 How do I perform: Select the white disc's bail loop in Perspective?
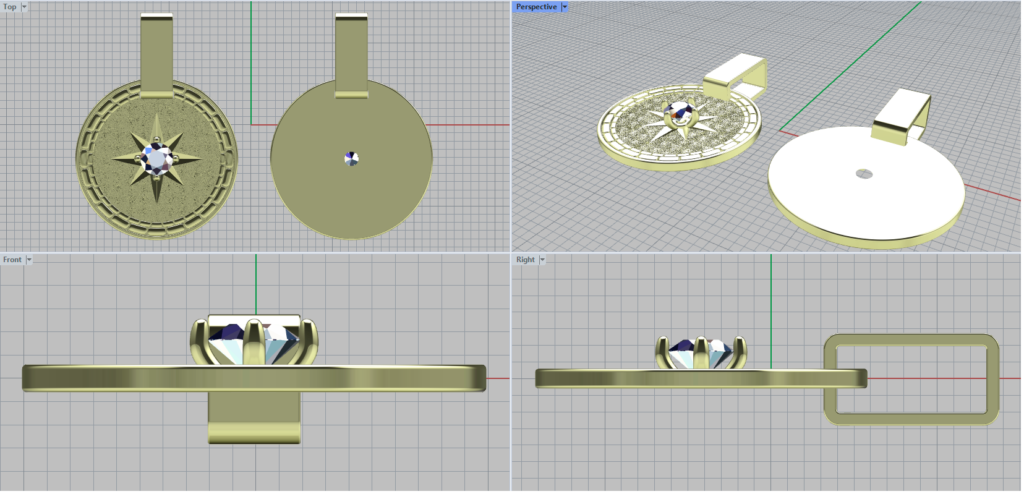click(900, 113)
